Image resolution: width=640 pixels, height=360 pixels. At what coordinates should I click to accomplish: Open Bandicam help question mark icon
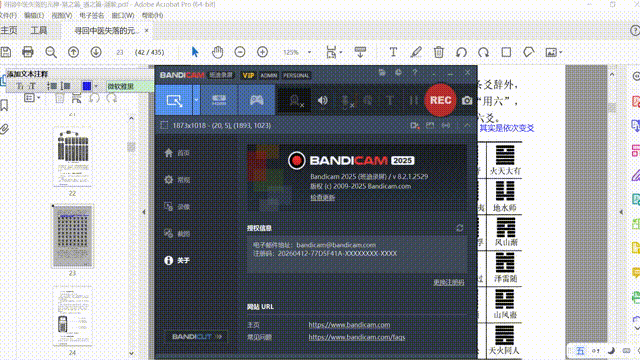(x=415, y=73)
